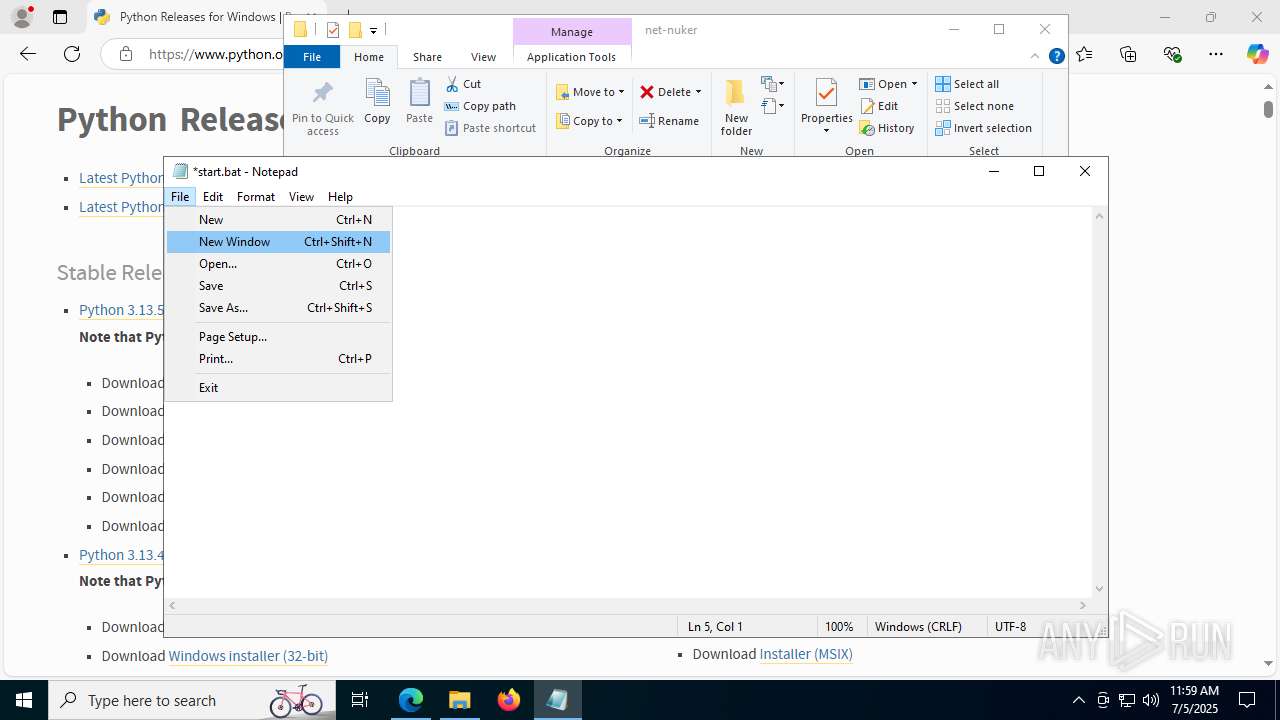
Task: Choose Exit in the Notepad File menu
Action: [x=278, y=387]
